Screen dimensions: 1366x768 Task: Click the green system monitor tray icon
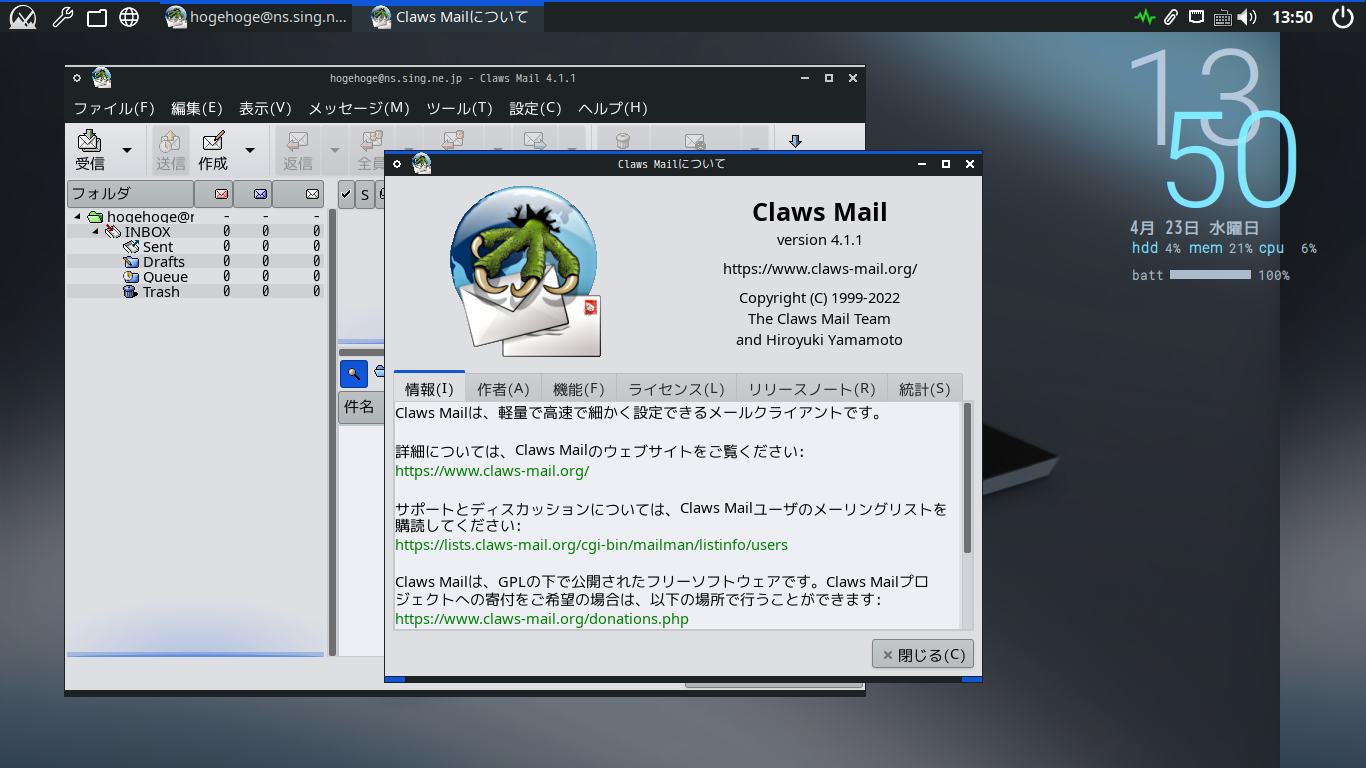[x=1145, y=17]
